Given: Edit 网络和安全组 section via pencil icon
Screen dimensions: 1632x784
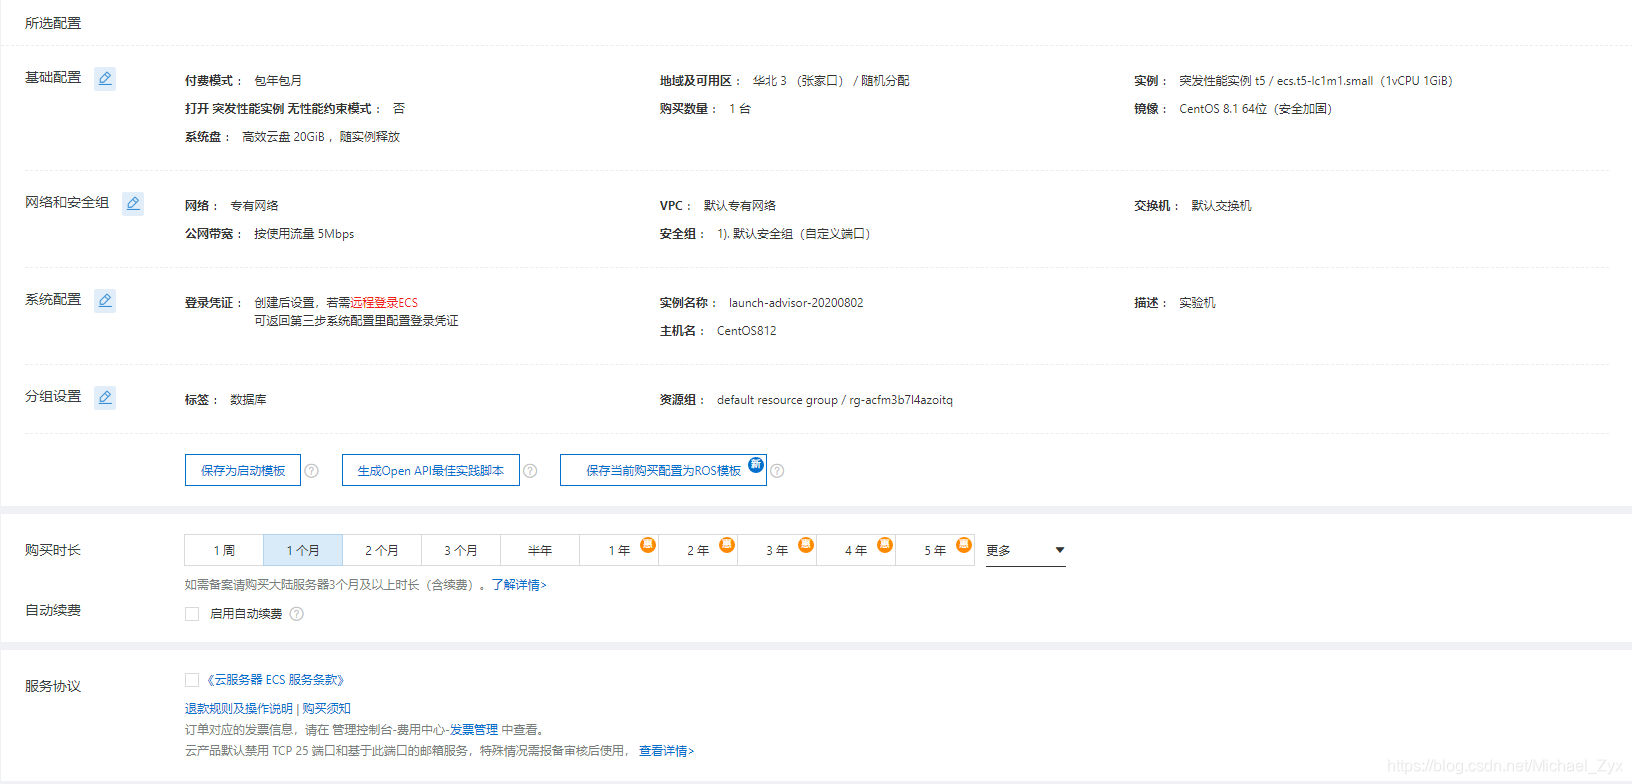Looking at the screenshot, I should point(133,203).
